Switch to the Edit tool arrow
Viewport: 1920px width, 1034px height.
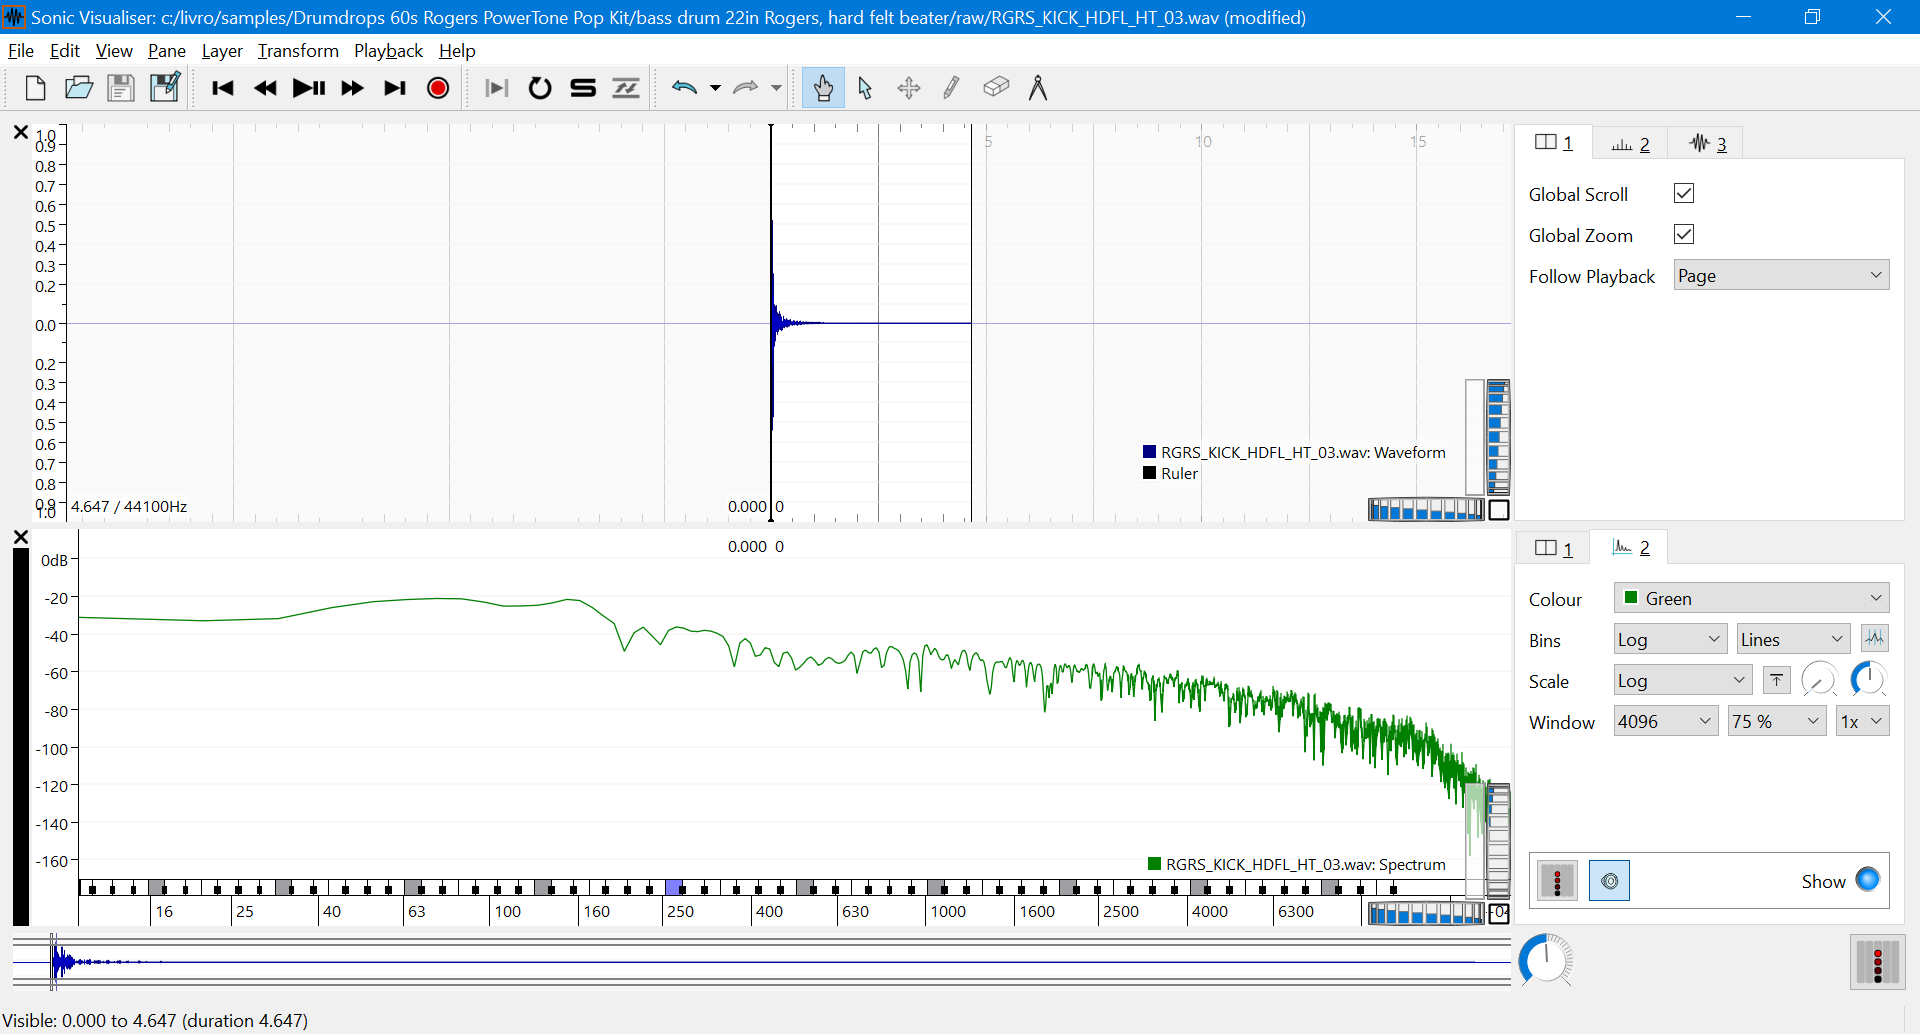pyautogui.click(x=866, y=87)
